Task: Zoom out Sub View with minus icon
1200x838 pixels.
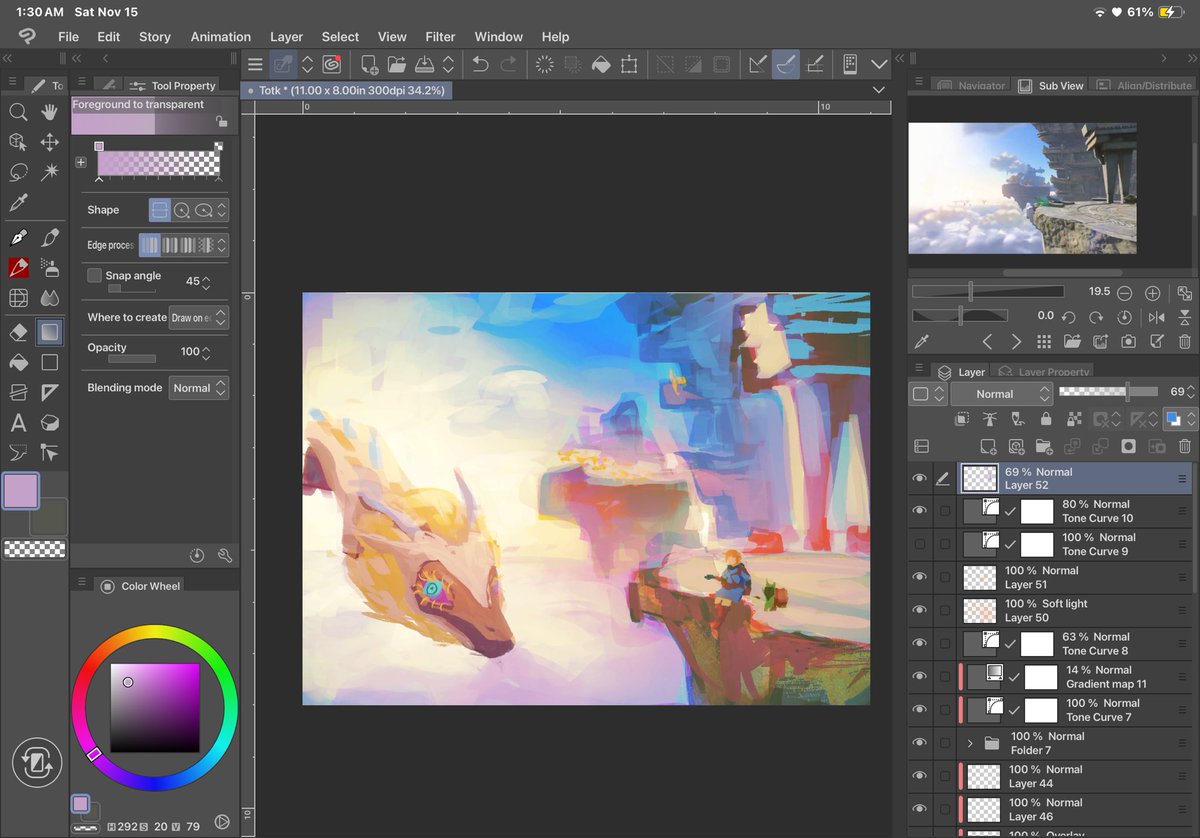Action: coord(1125,292)
